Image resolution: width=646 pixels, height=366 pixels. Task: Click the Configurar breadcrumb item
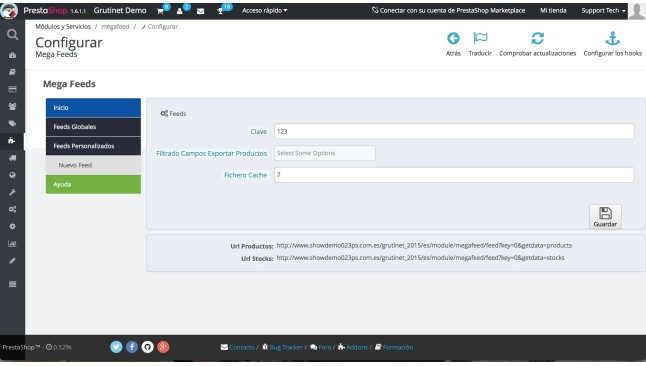coord(159,26)
